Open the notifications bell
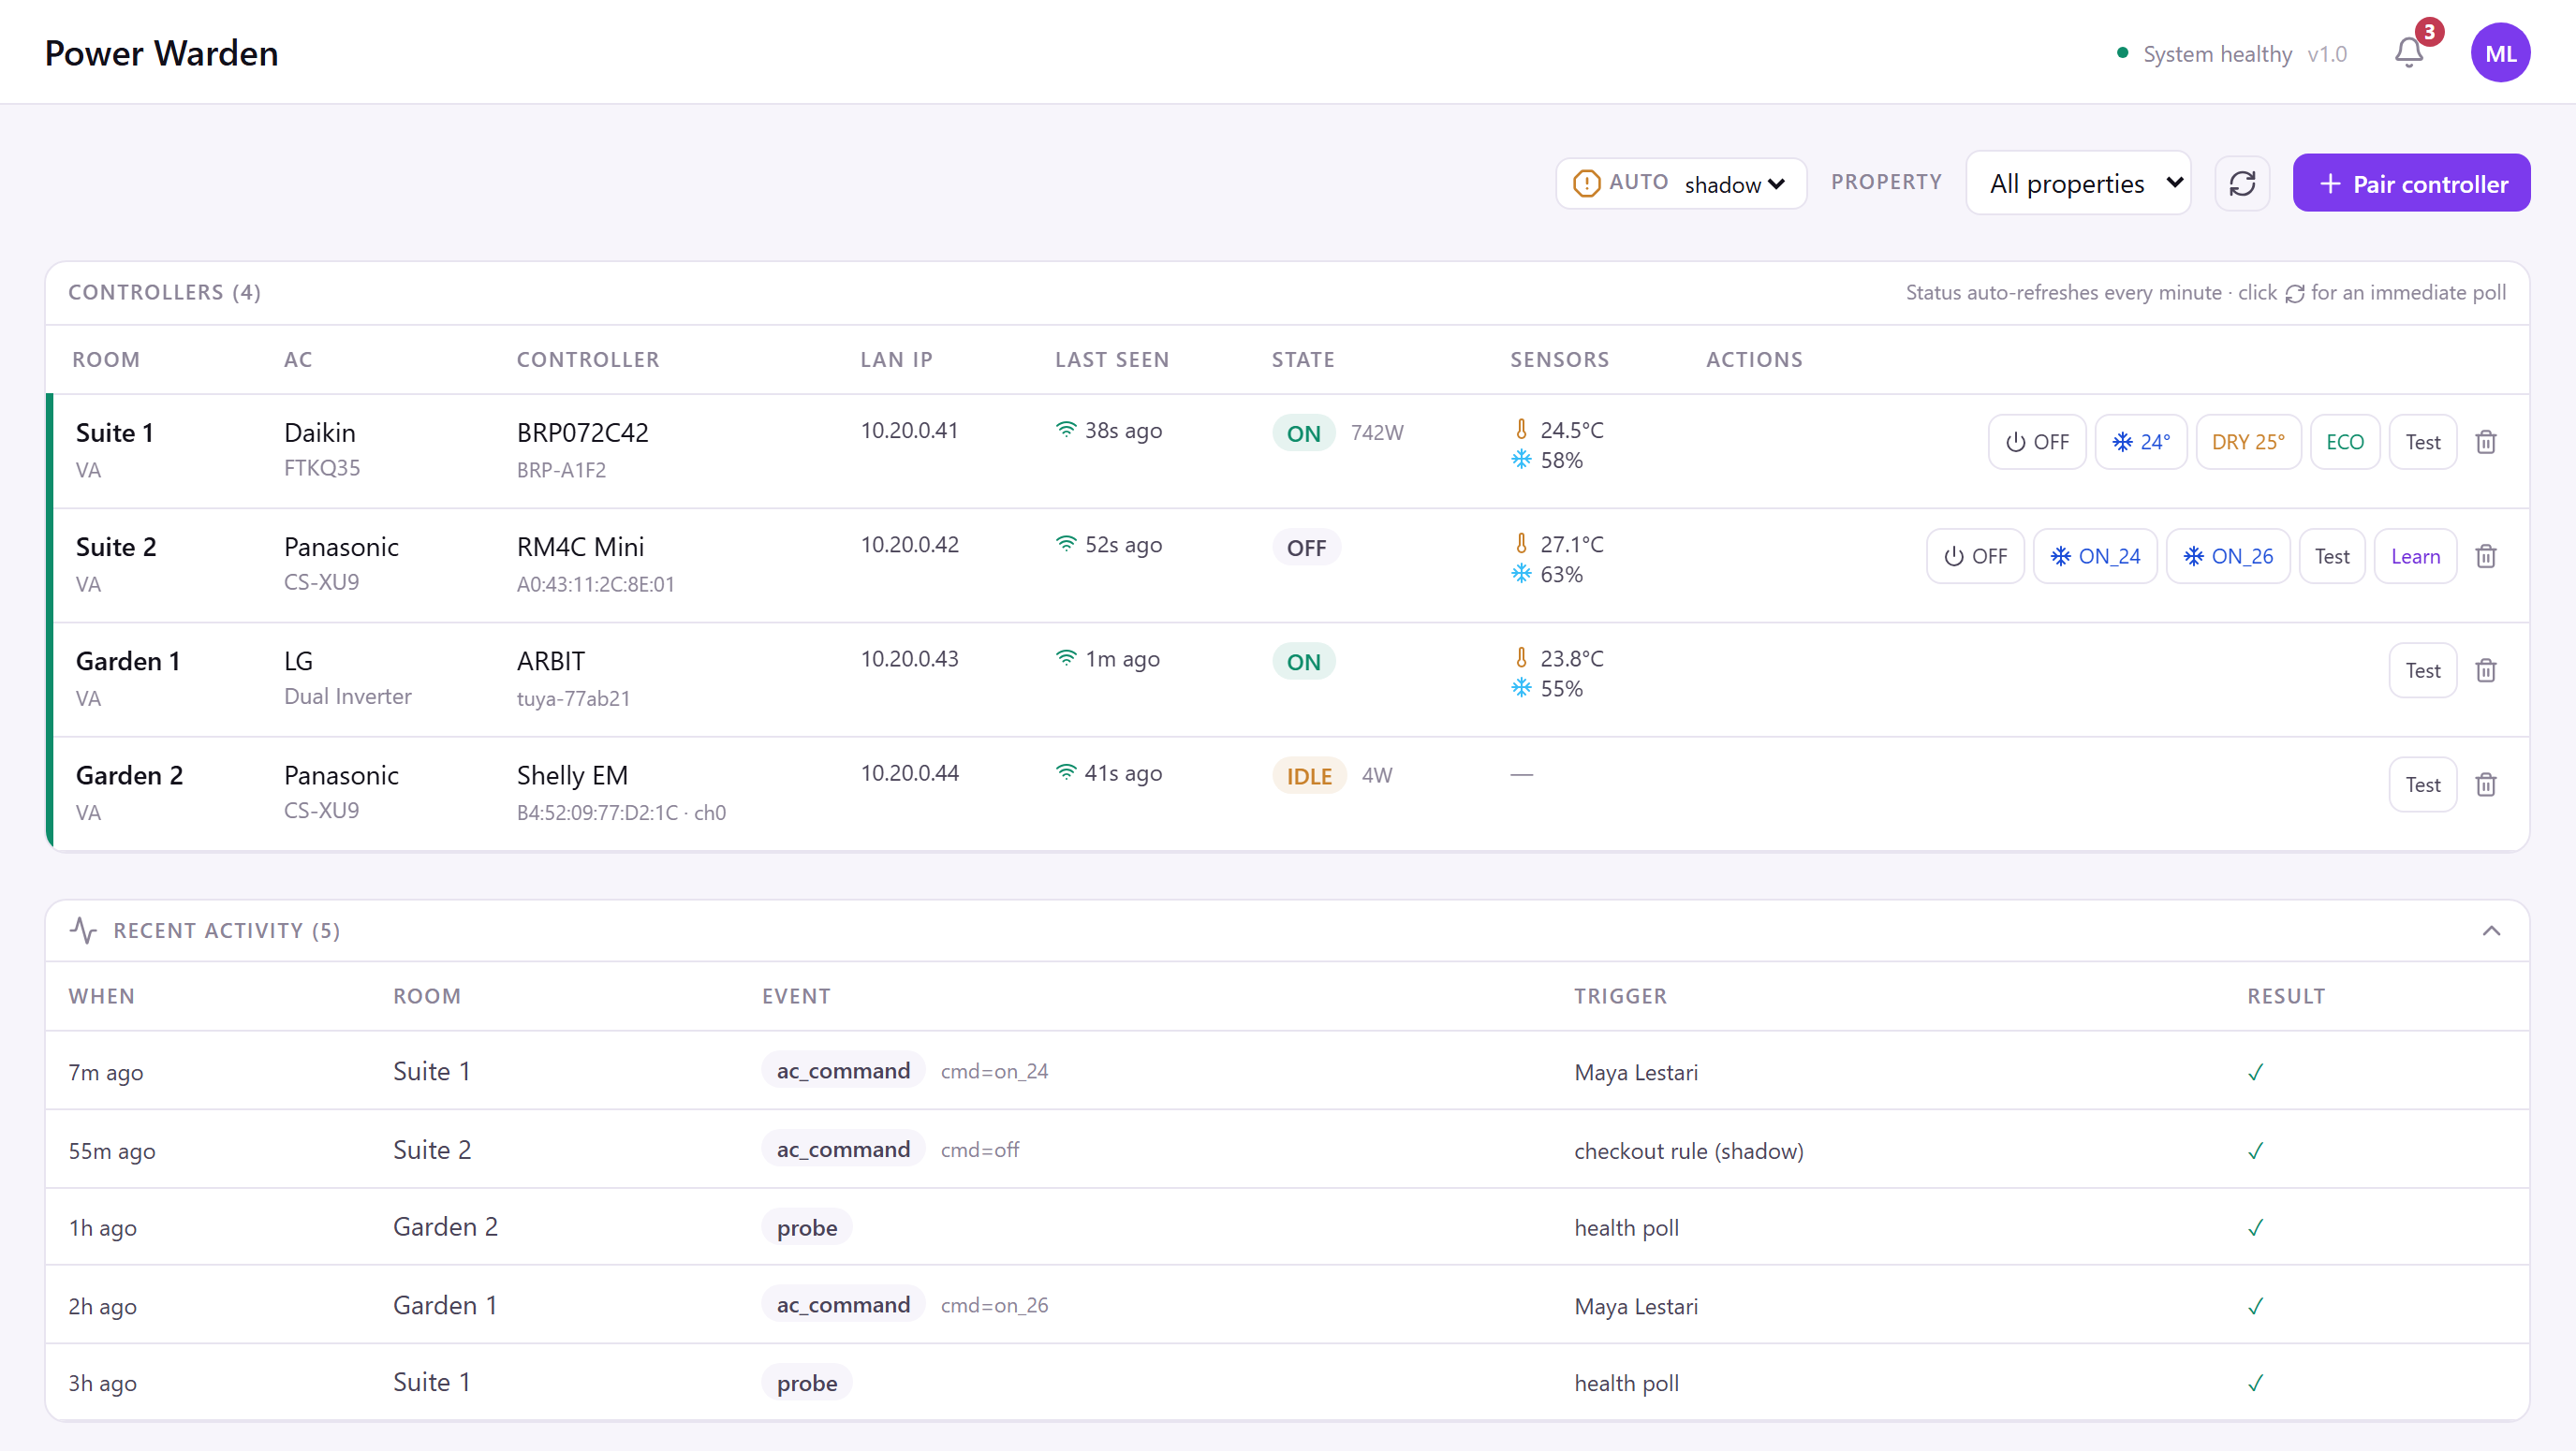Screen dimensions: 2576x1451 tap(2409, 53)
